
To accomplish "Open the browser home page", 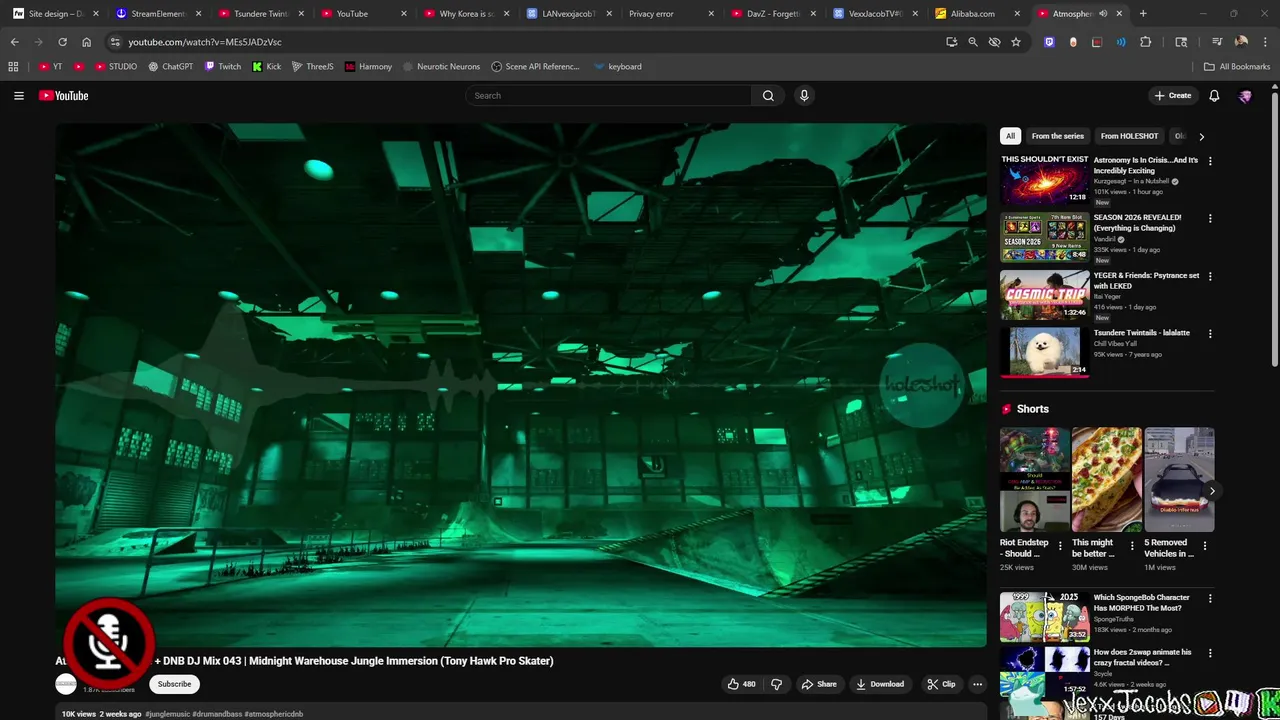I will tap(86, 42).
